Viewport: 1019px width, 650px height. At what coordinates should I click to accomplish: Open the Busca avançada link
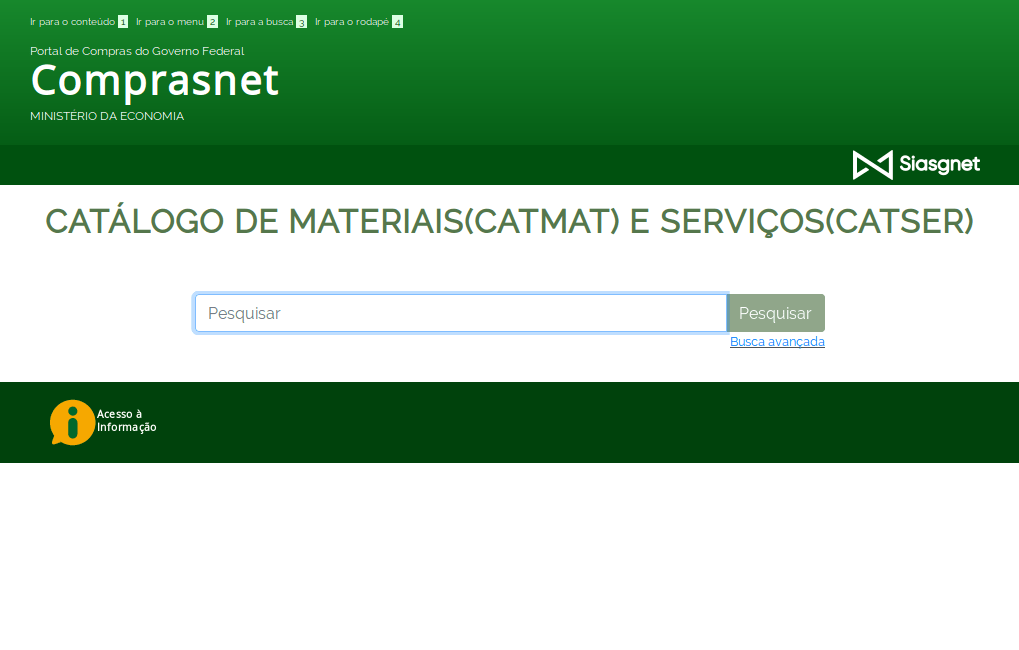pos(777,342)
